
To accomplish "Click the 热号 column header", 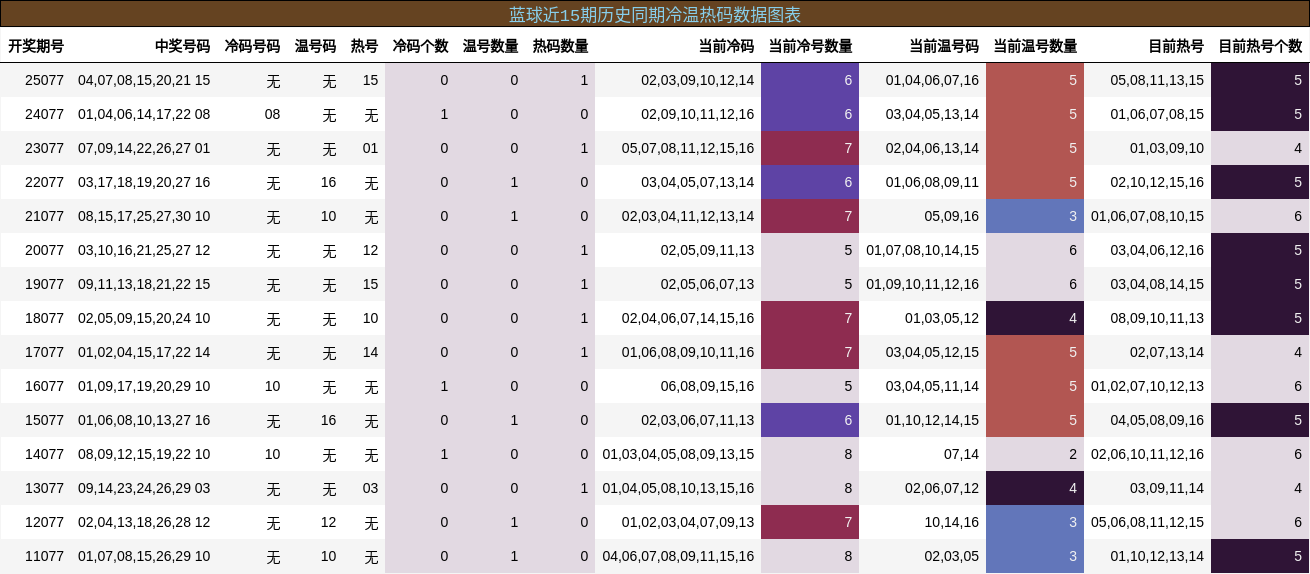I will [x=364, y=46].
